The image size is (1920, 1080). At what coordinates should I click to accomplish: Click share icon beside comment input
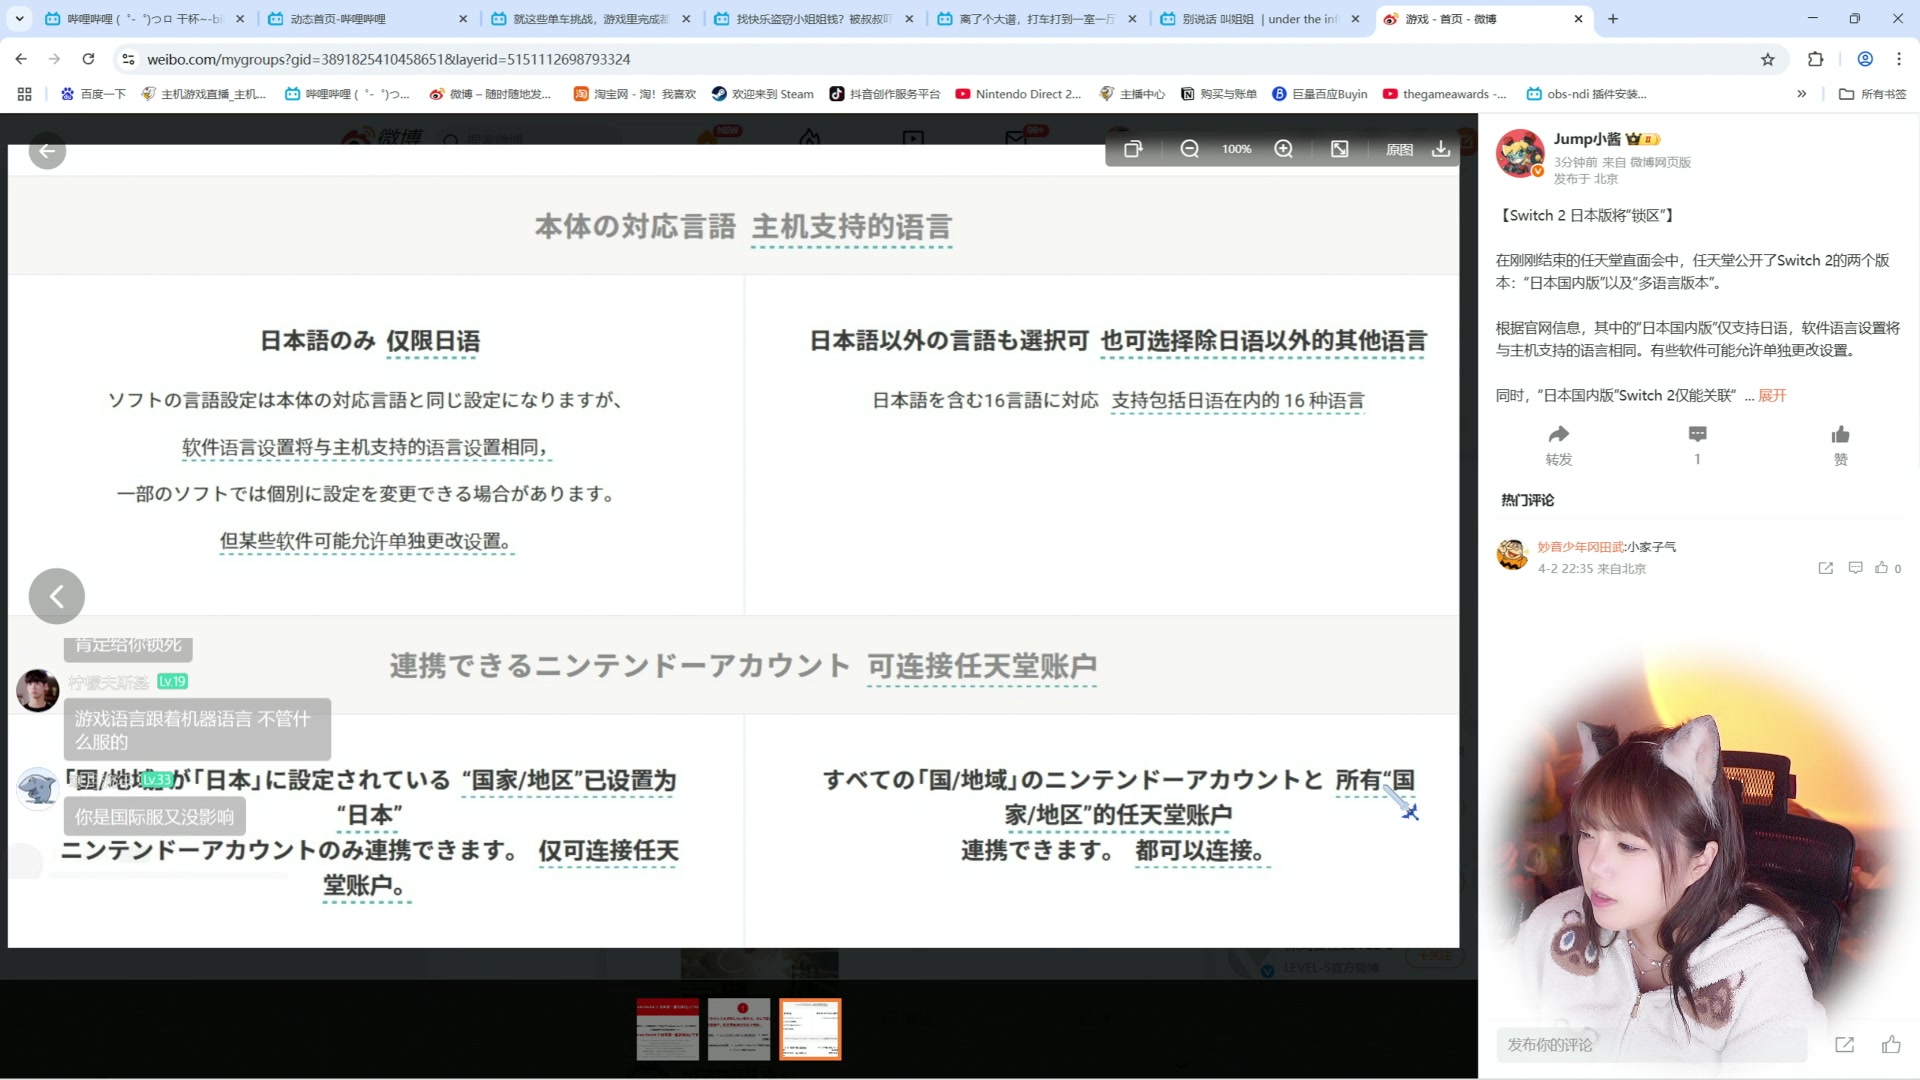[x=1845, y=1045]
